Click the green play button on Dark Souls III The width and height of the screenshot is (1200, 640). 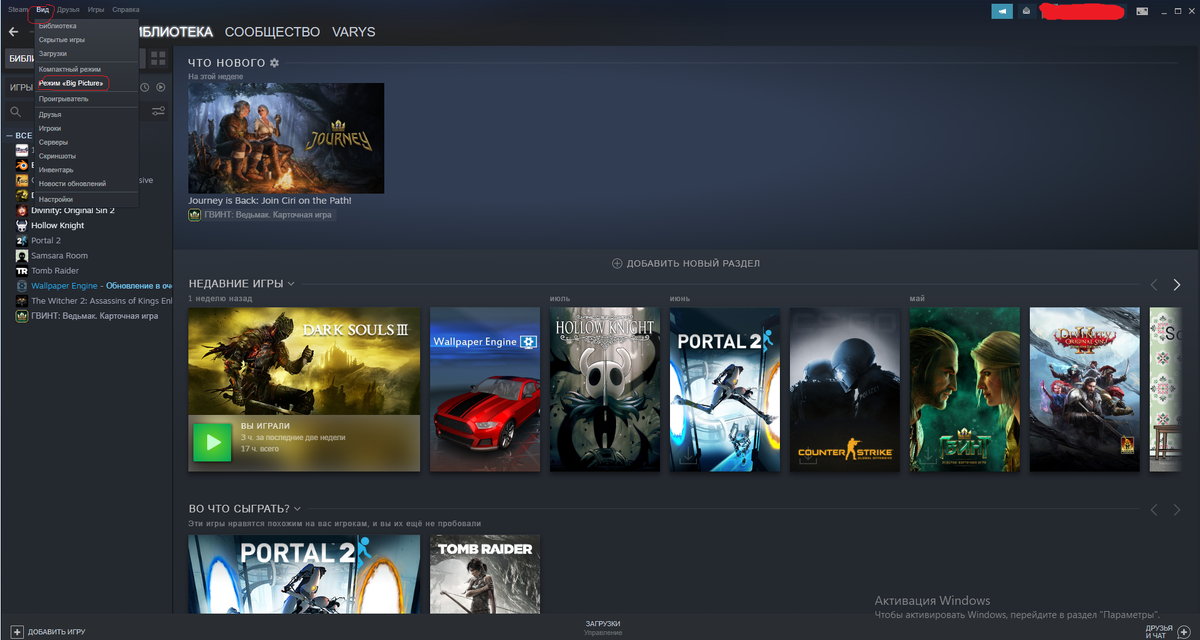point(211,442)
